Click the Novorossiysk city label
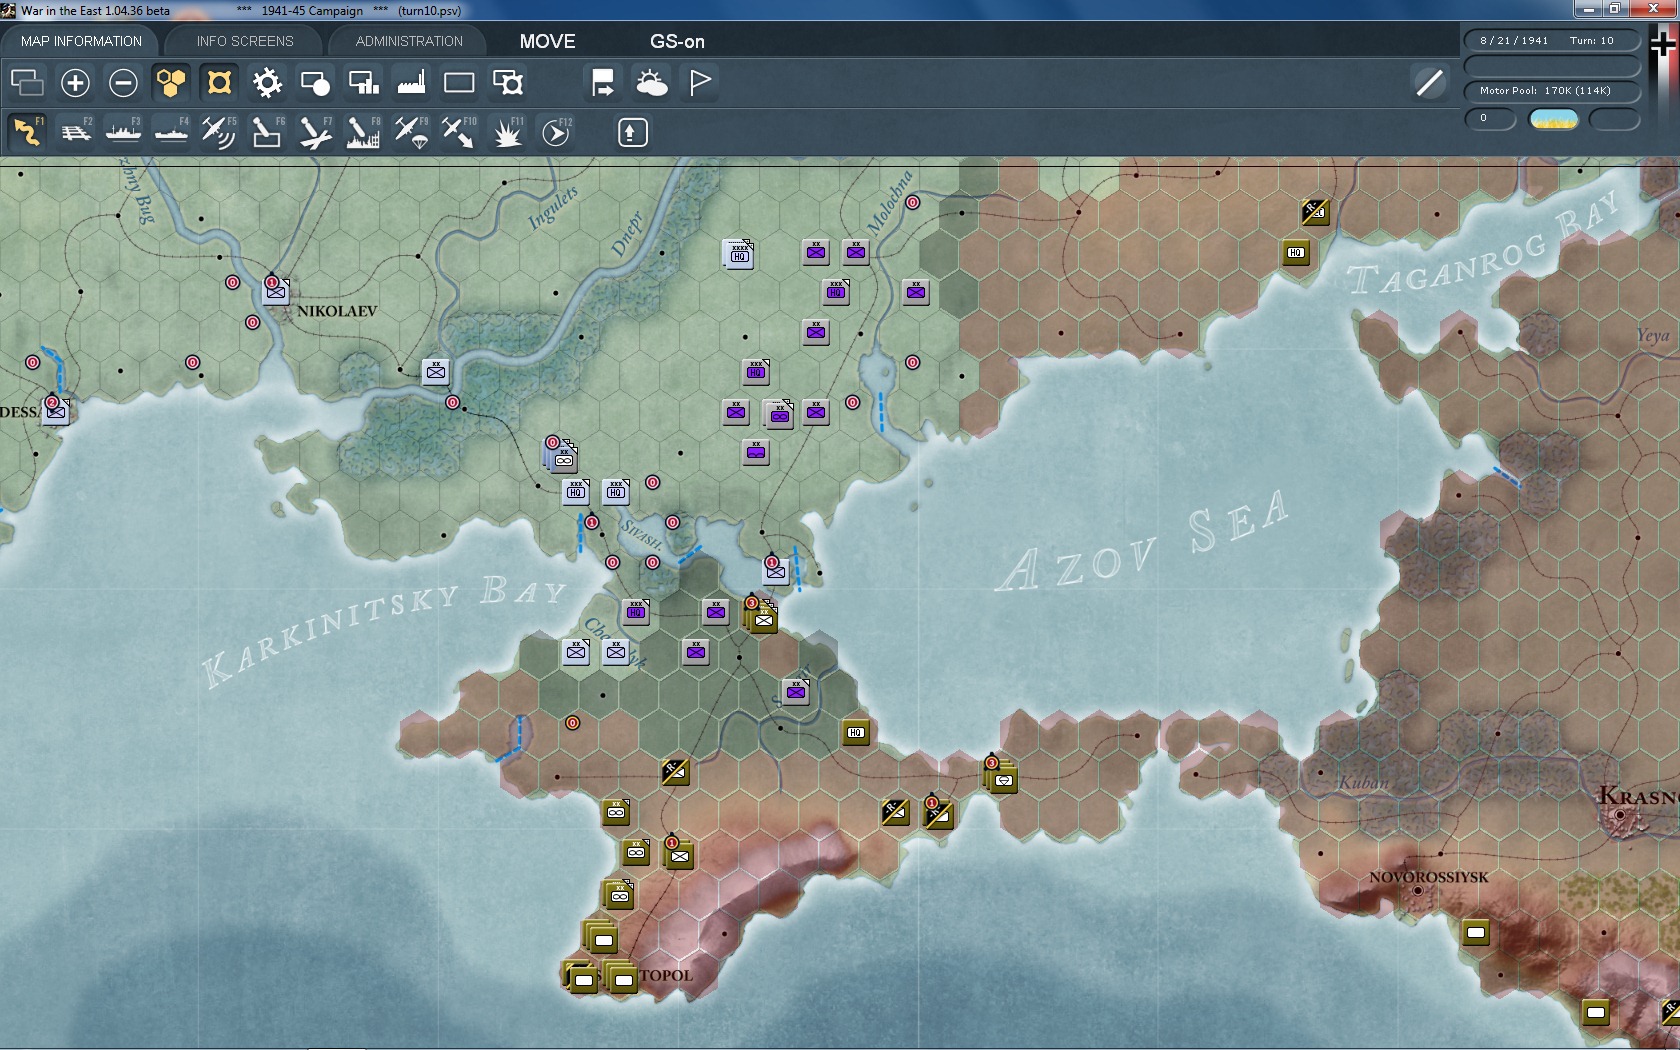This screenshot has height=1050, width=1680. click(1429, 877)
